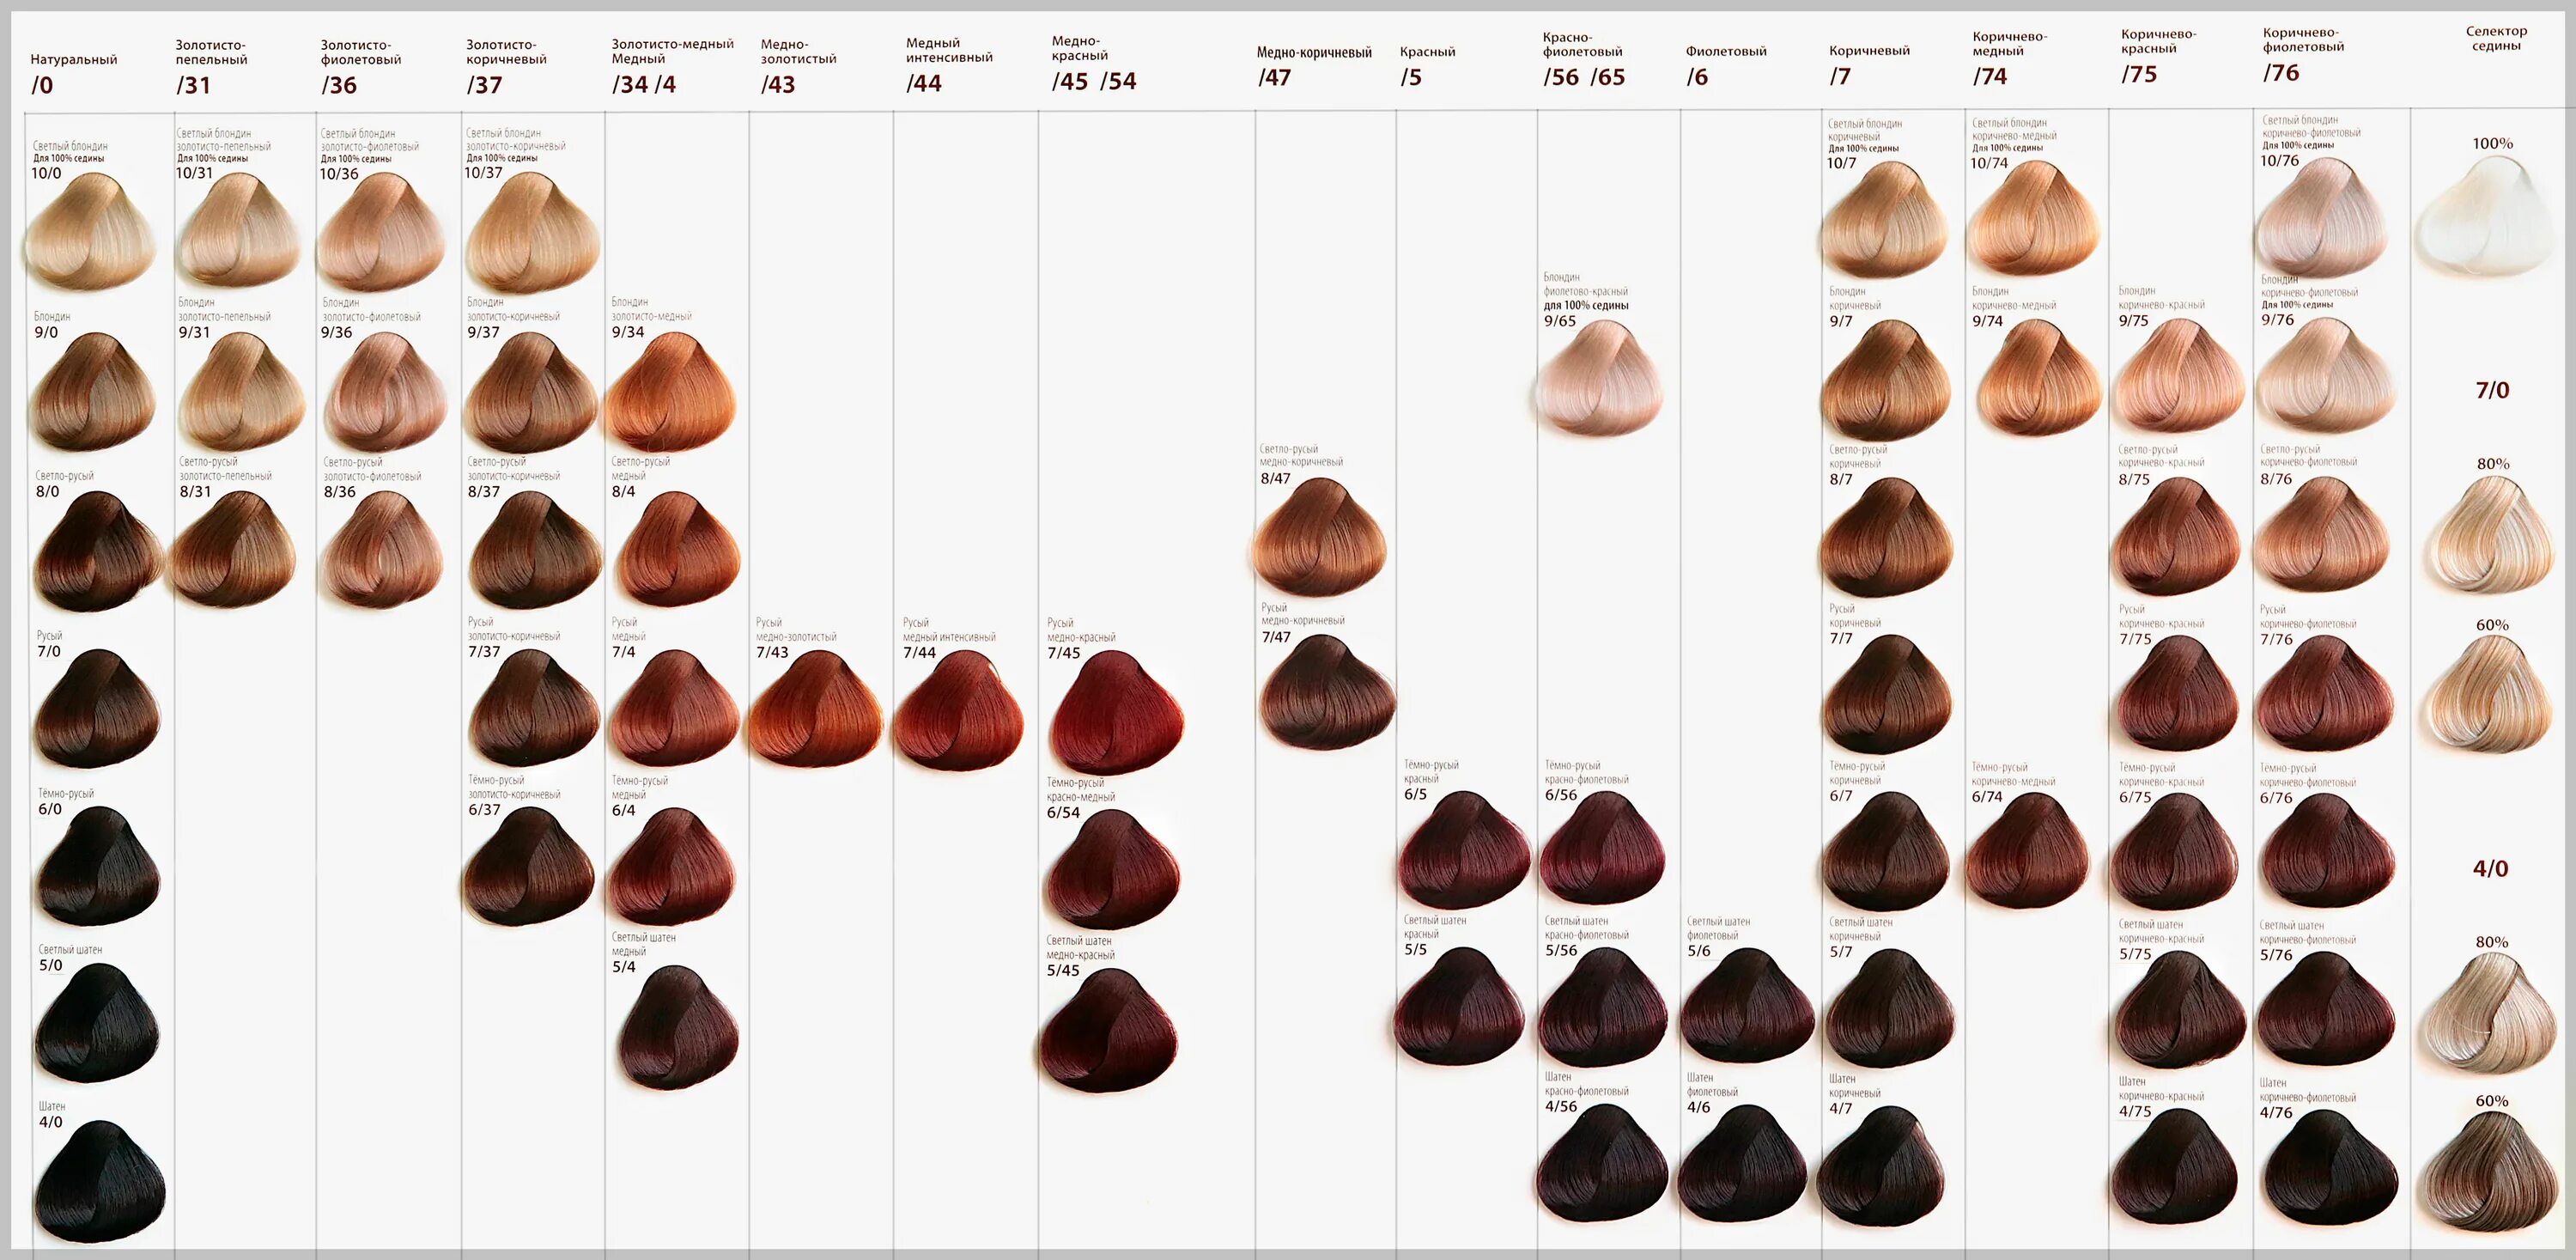Click the Селектор седины heading
The width and height of the screenshot is (2576, 1260).
[2495, 39]
